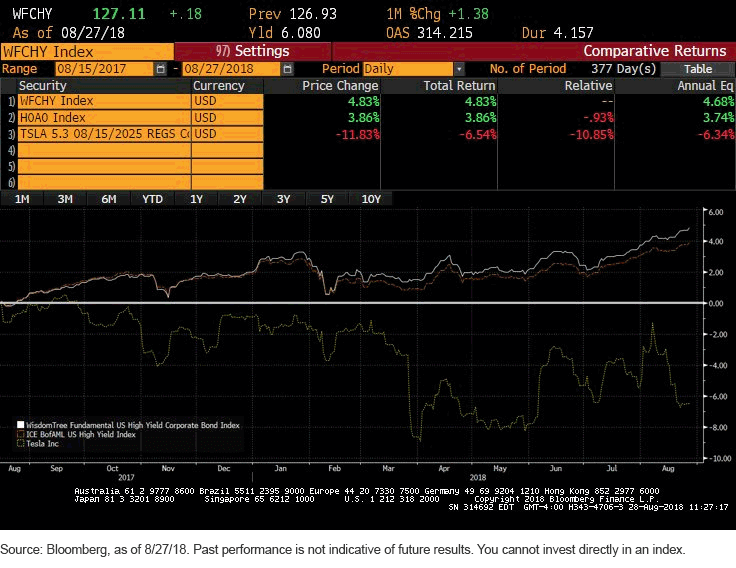Expand the Period Daily dropdown arrow

[x=459, y=69]
